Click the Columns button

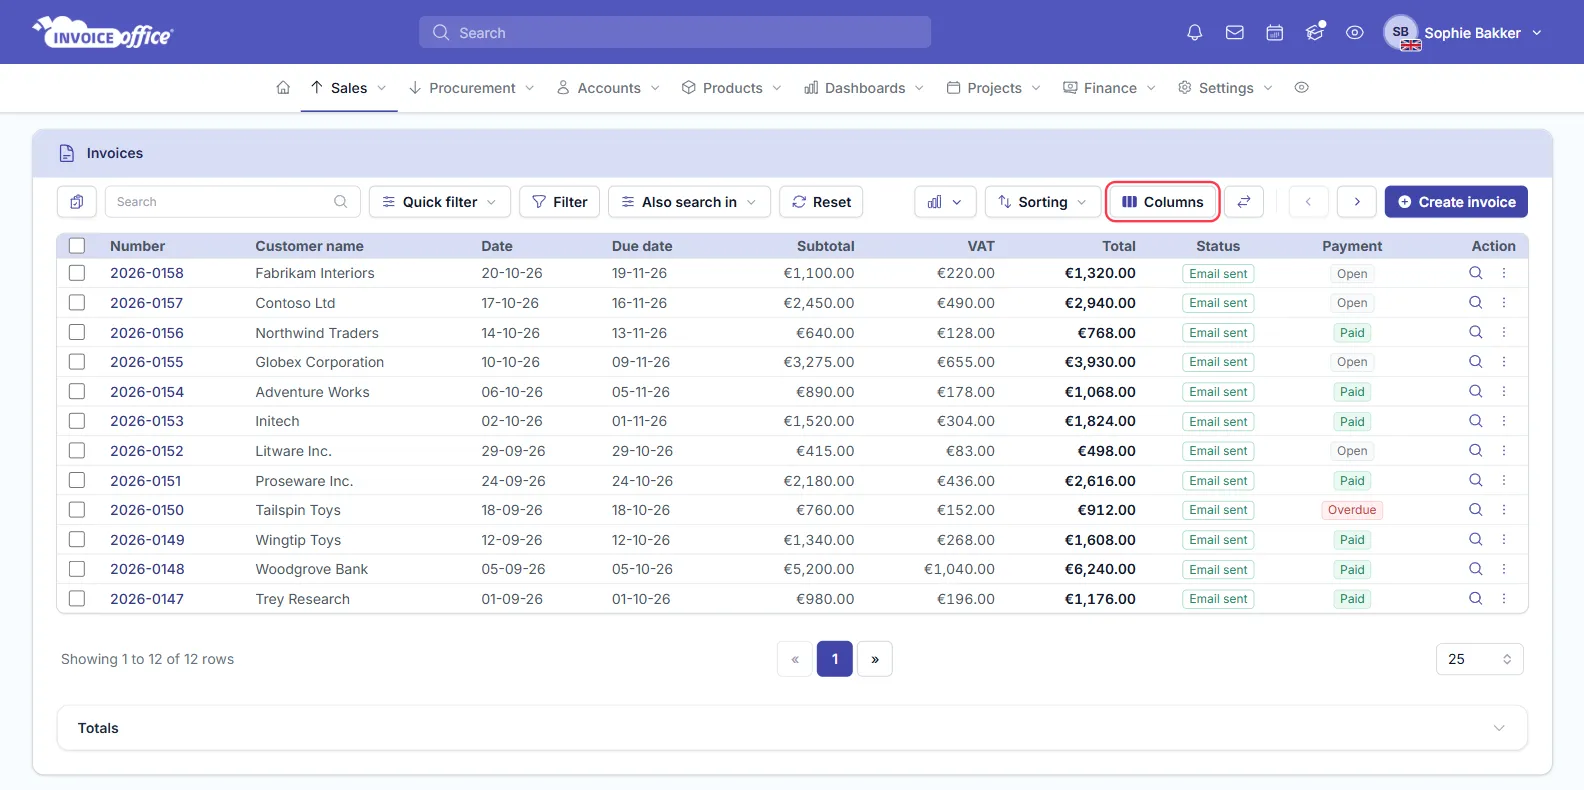tap(1162, 202)
